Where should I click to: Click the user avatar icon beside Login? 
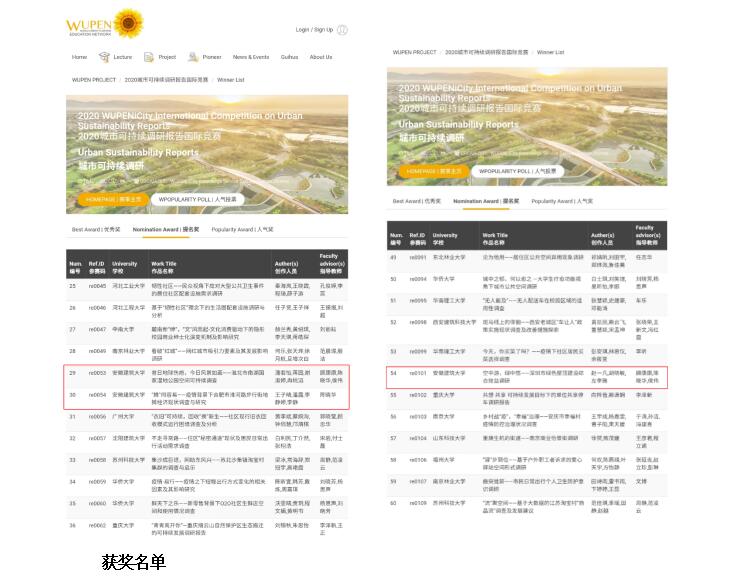[343, 29]
